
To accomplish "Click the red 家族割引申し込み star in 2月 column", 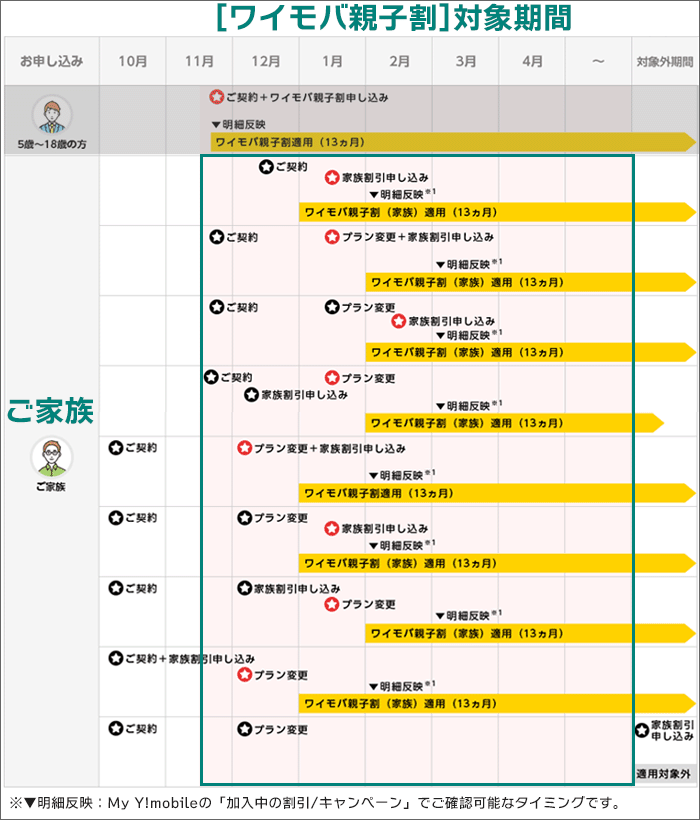I will click(398, 321).
